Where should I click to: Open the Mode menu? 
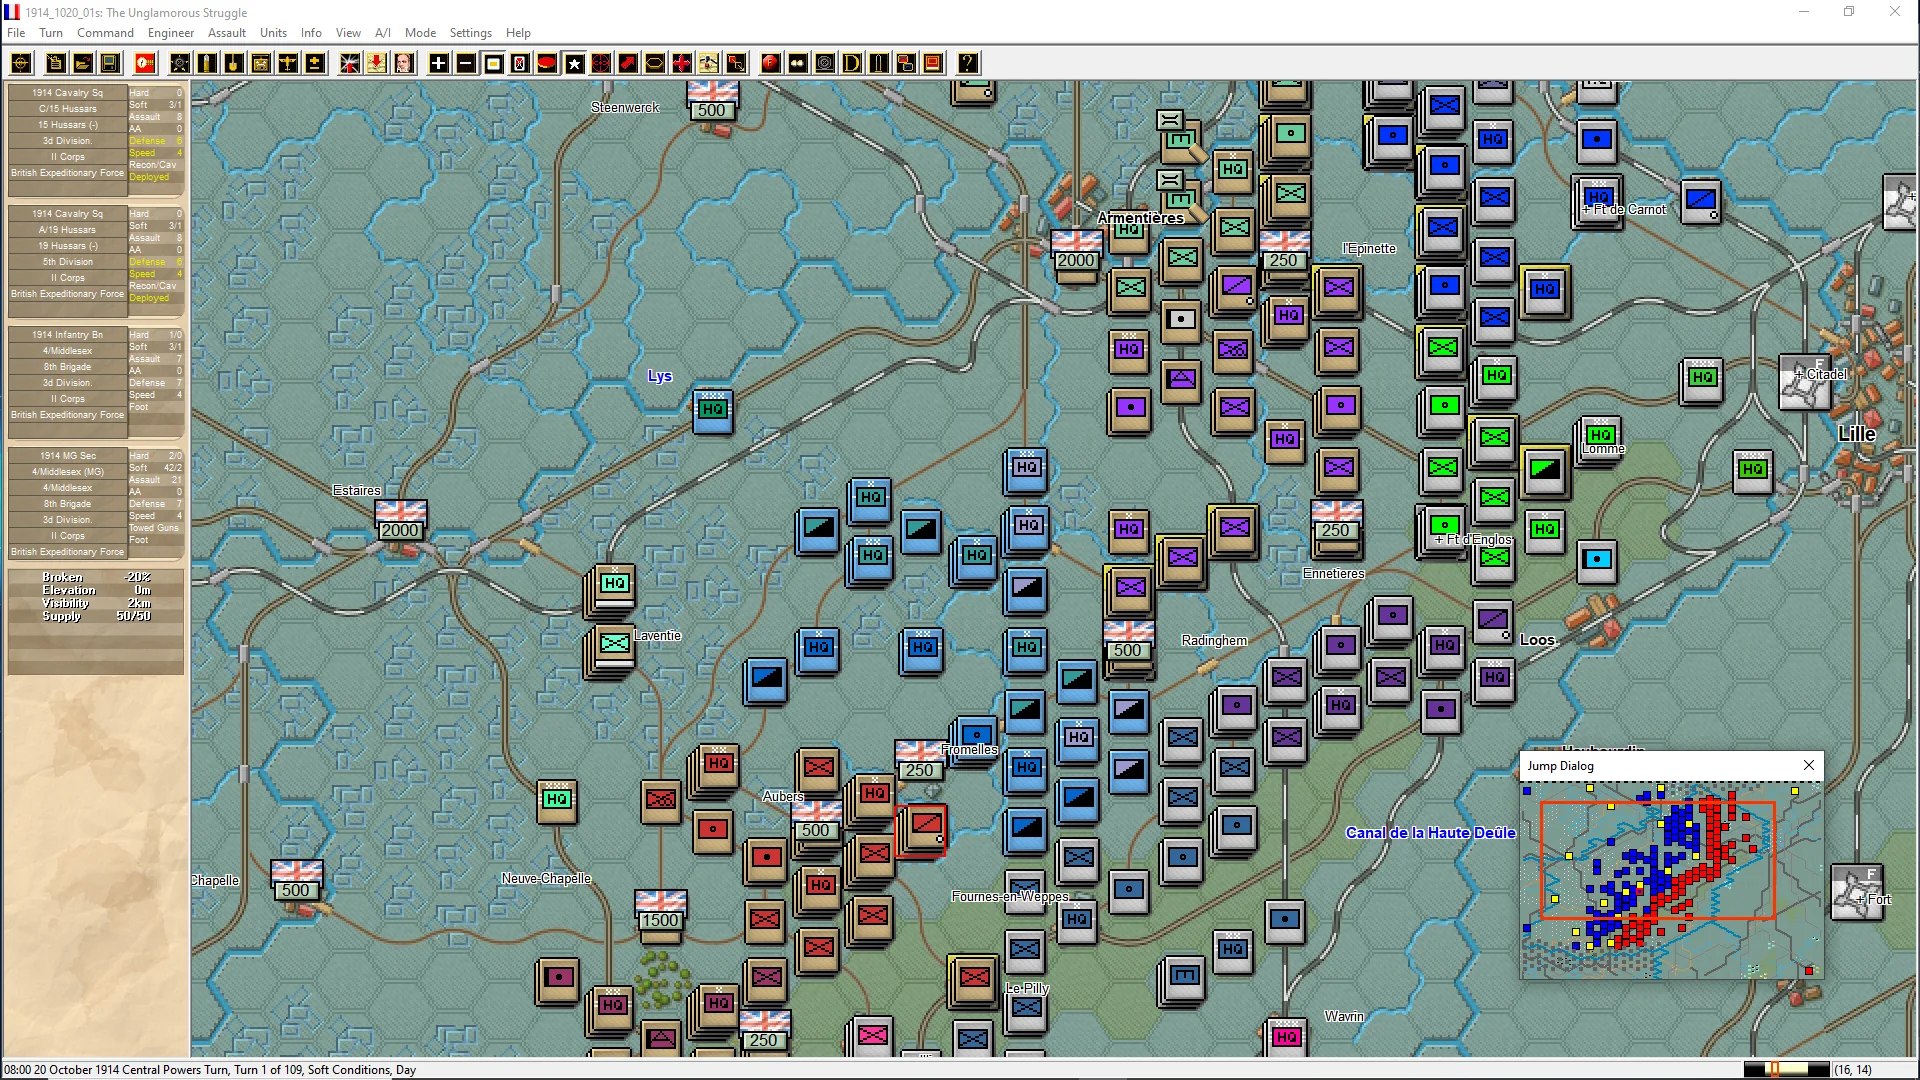tap(420, 33)
